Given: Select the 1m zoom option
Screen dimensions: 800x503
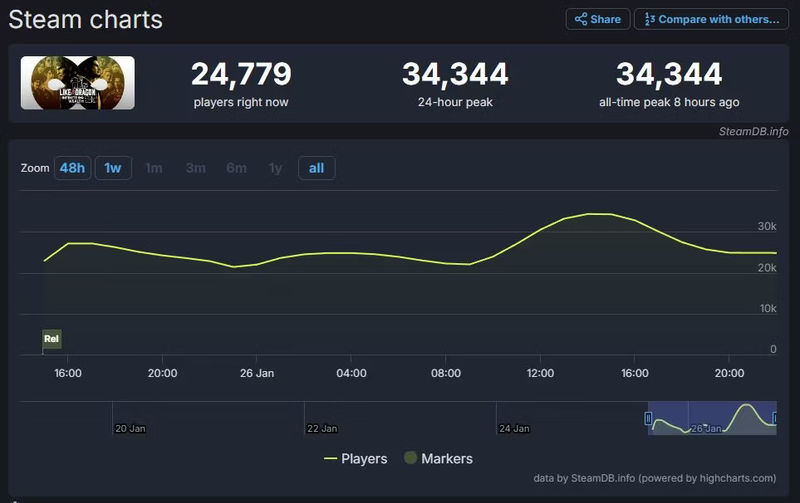Looking at the screenshot, I should click(154, 168).
